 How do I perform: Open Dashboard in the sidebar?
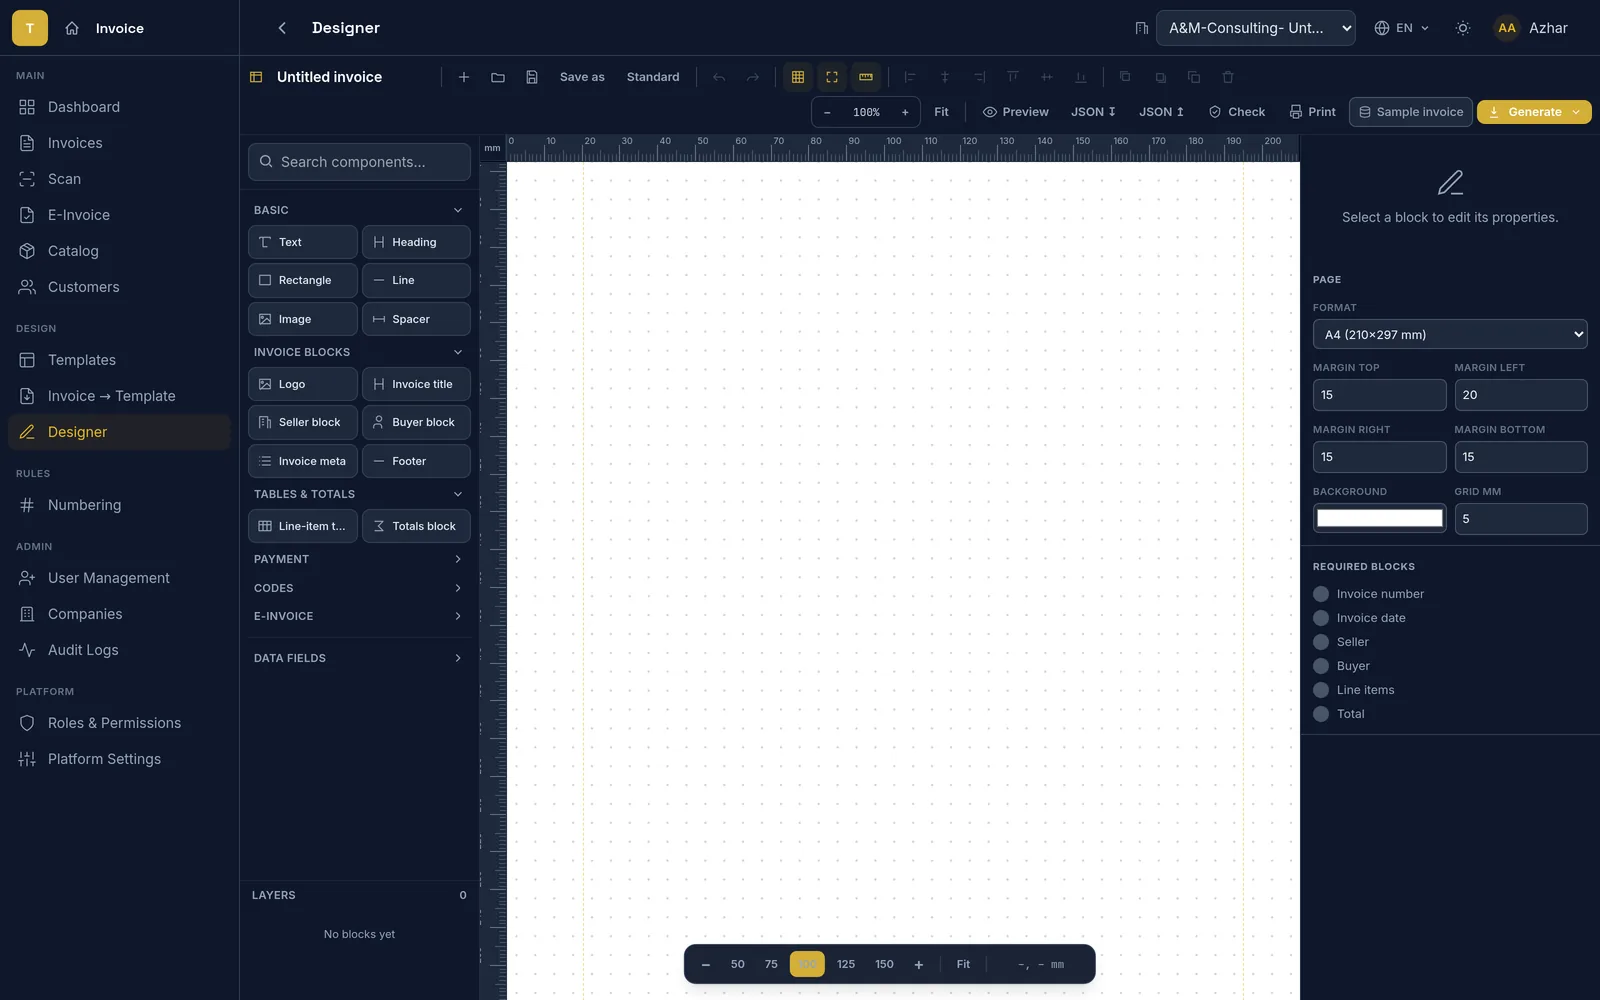coord(119,107)
